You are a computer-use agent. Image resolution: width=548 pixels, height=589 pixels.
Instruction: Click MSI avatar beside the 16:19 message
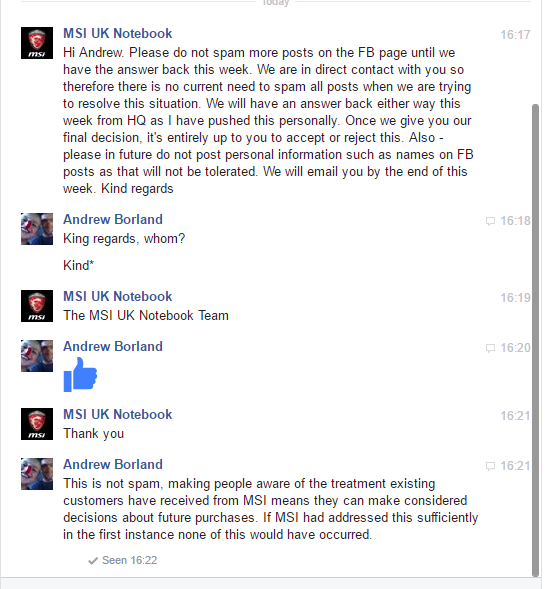click(37, 306)
